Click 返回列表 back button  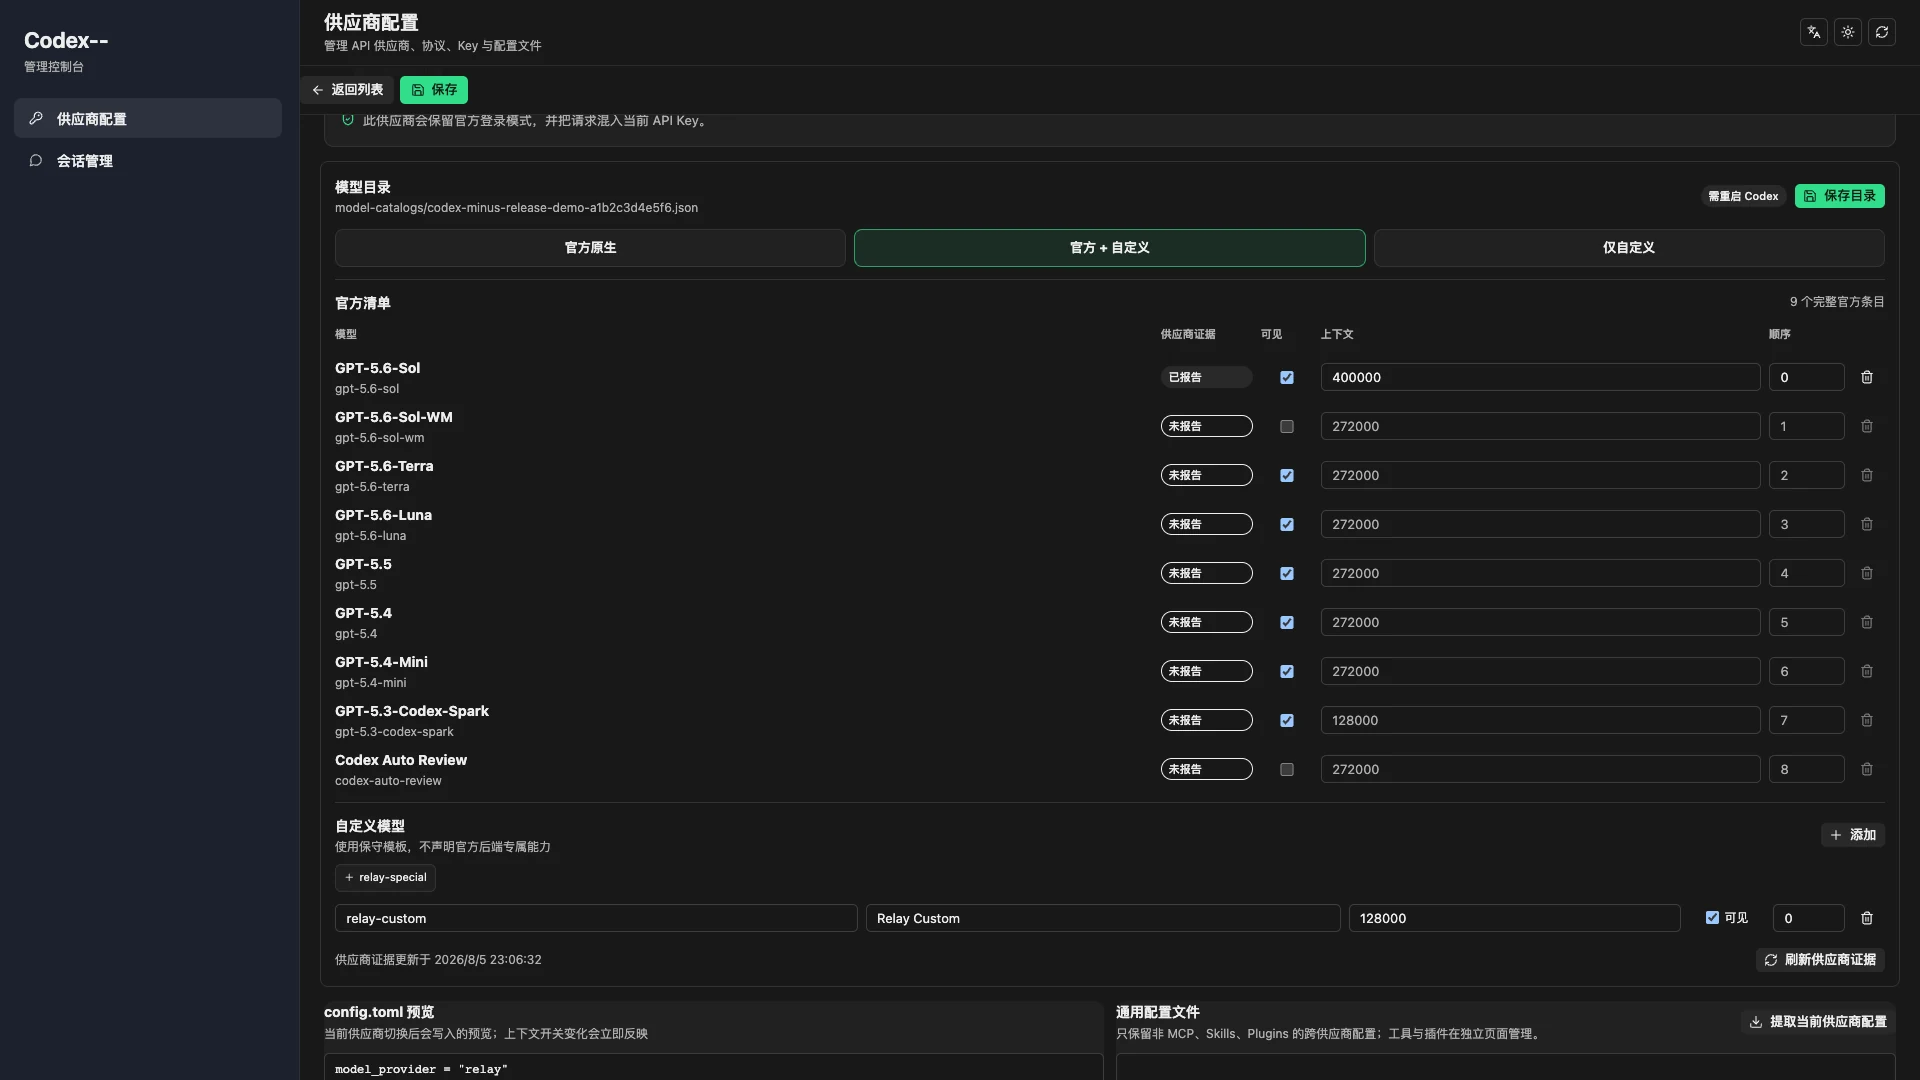(347, 90)
